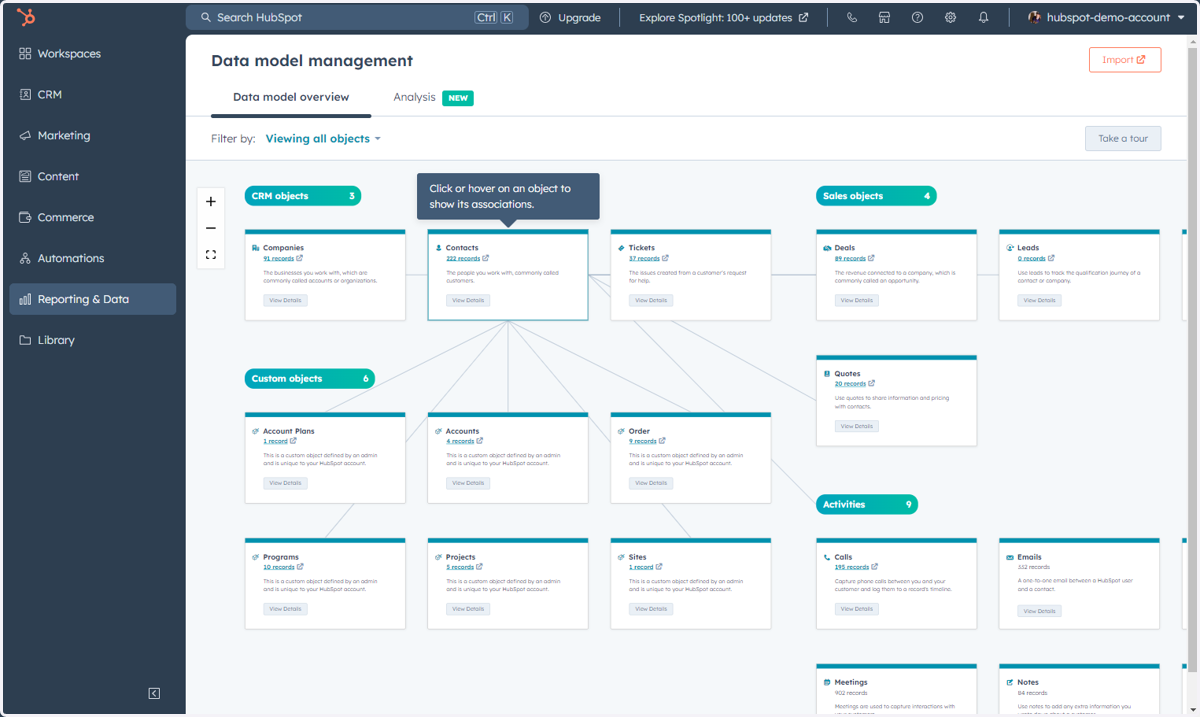Click View Details on Quotes card
1200x717 pixels.
coord(857,426)
